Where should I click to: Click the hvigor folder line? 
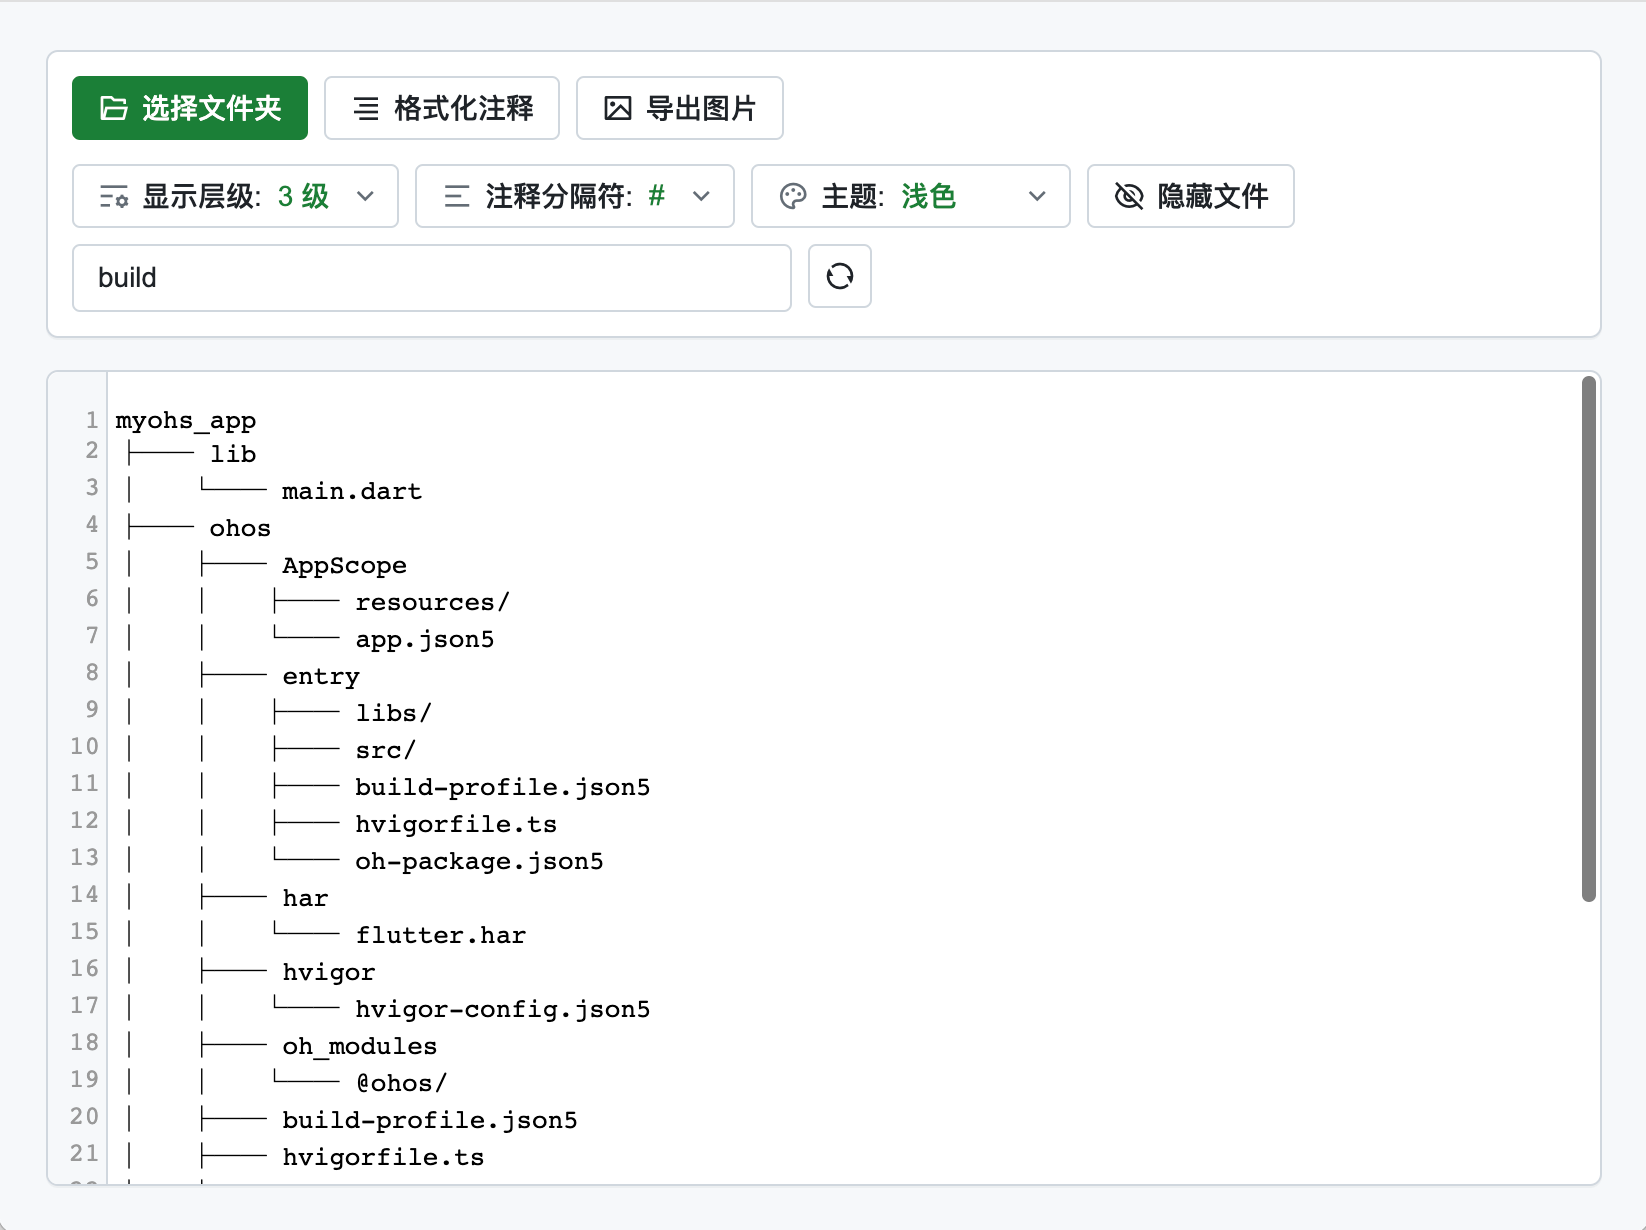point(329,973)
